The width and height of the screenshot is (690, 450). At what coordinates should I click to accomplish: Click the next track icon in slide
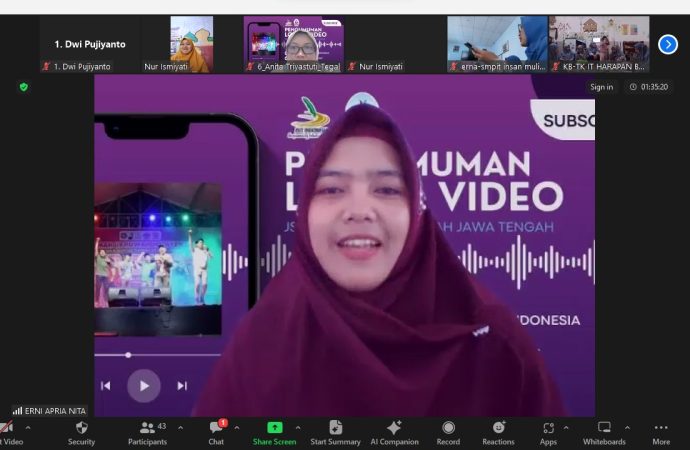(x=182, y=386)
